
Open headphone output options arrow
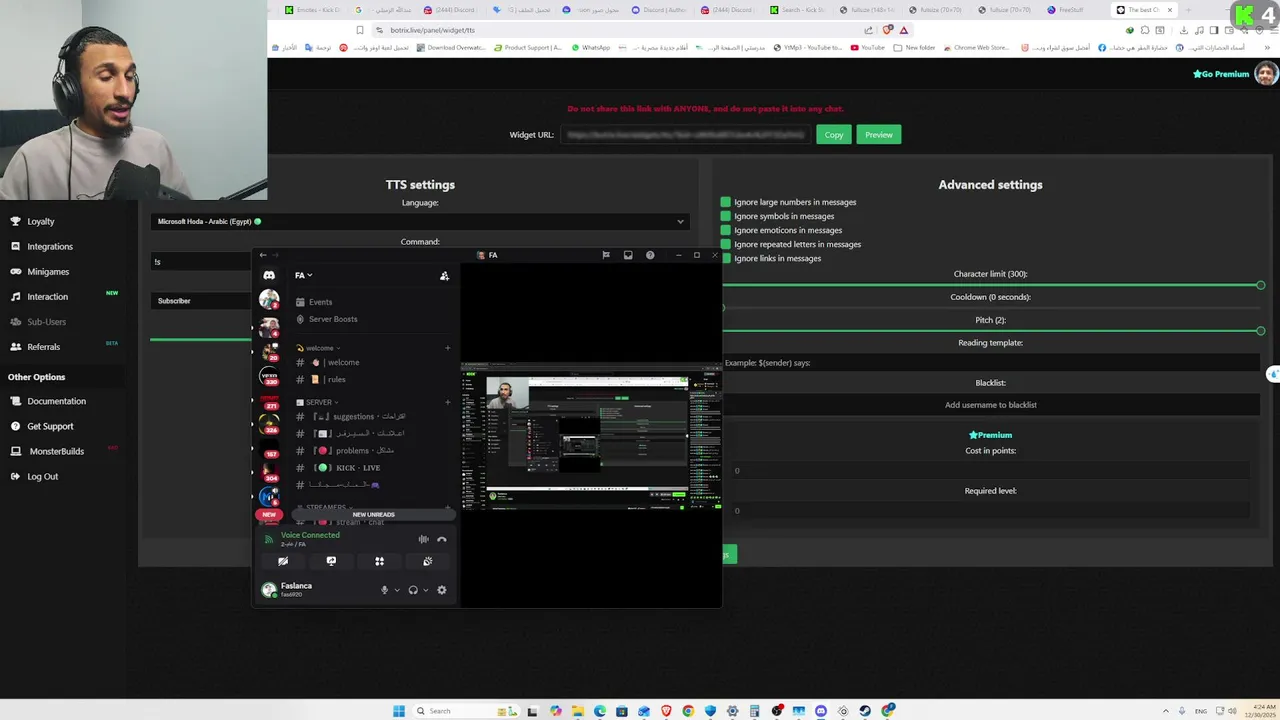click(426, 590)
